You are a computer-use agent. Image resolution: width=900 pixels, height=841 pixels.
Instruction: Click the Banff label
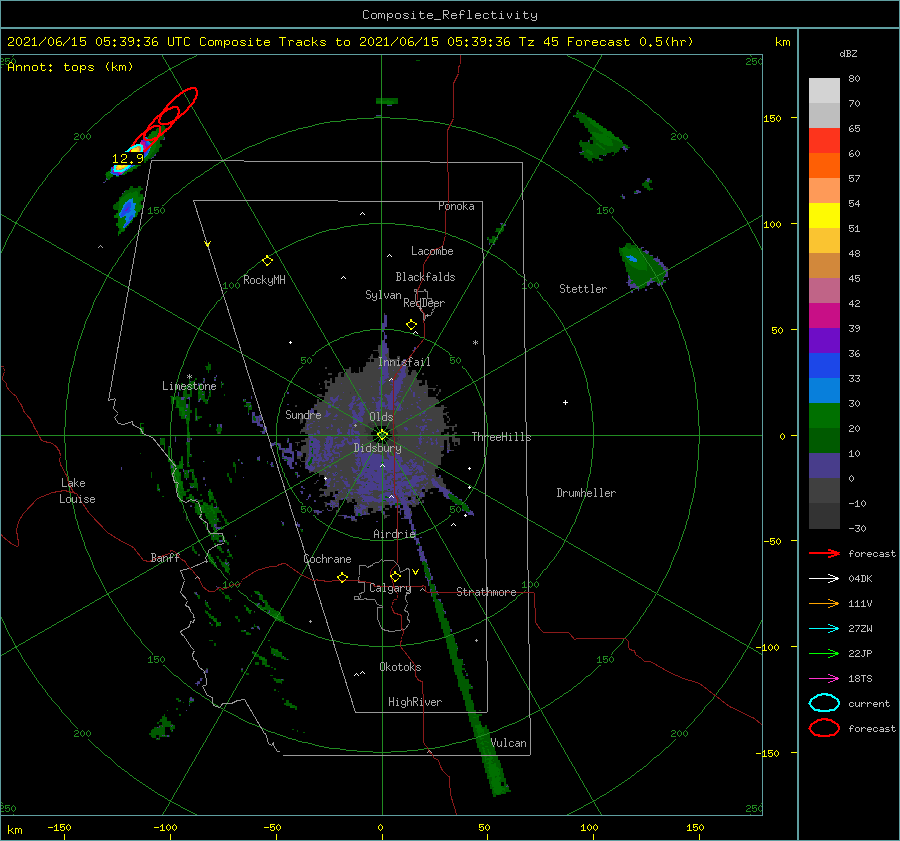165,557
